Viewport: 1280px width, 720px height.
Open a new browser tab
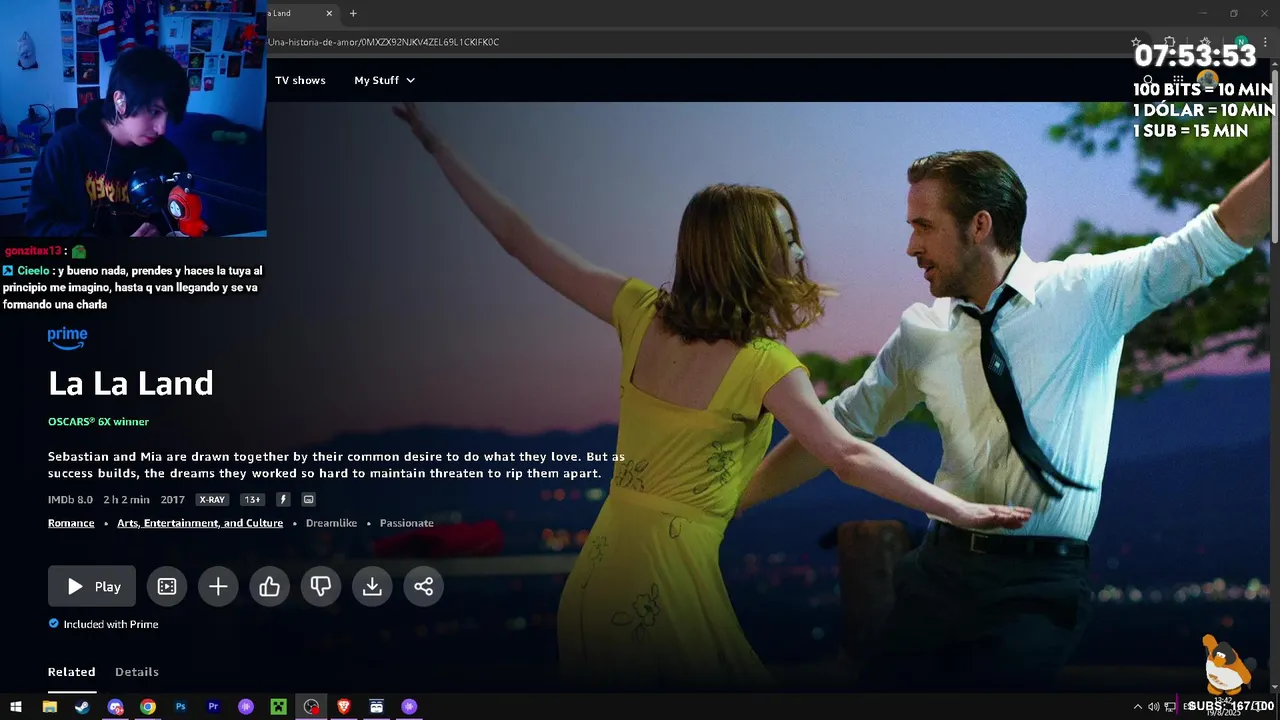353,13
